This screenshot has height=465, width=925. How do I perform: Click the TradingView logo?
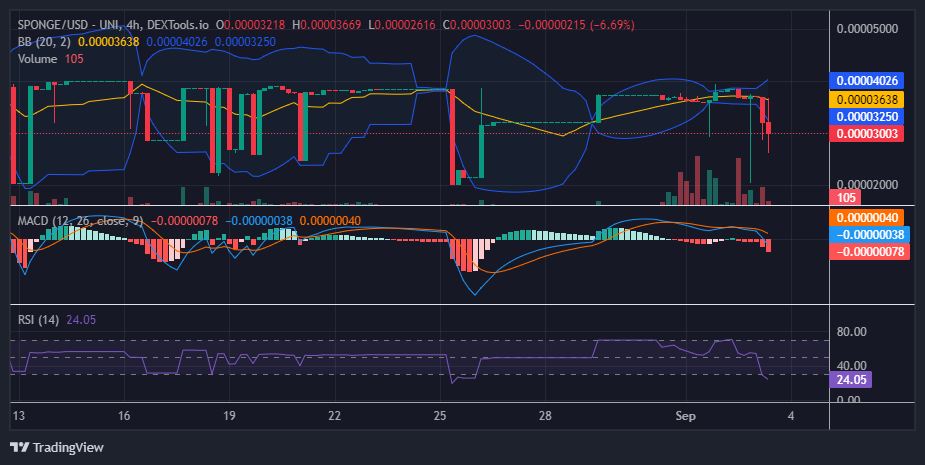point(57,447)
